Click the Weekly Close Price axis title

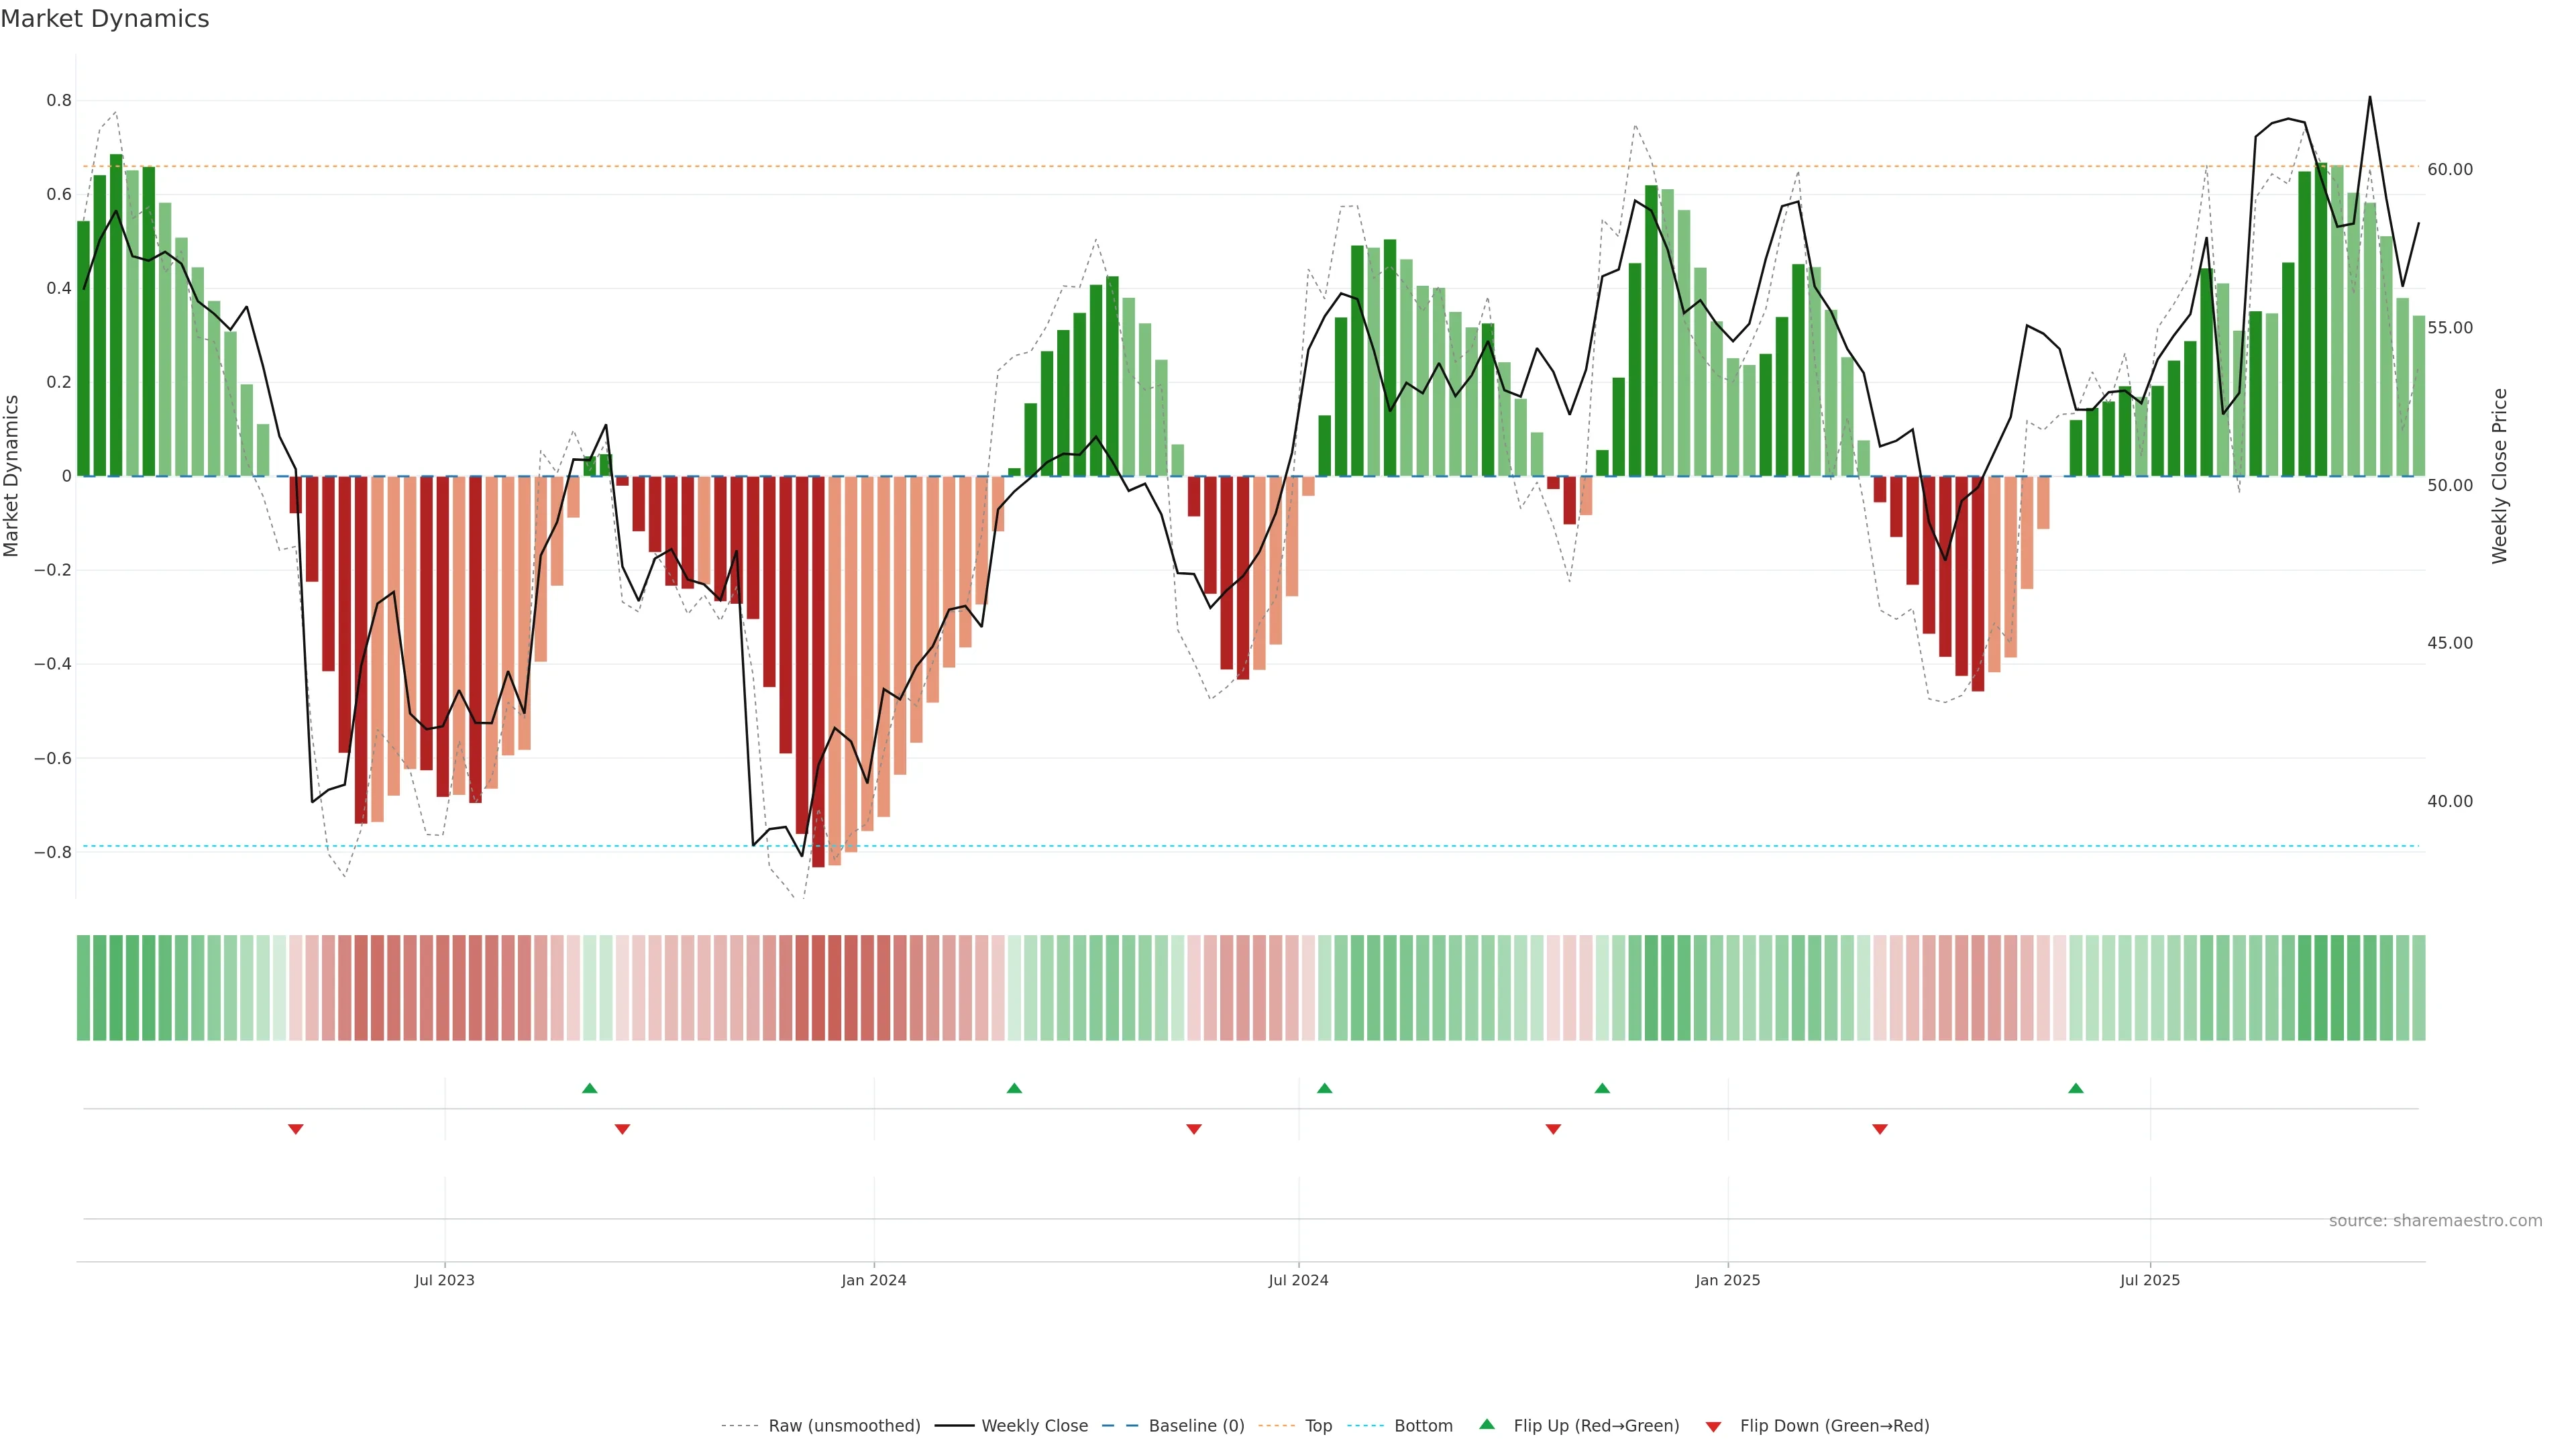[x=2499, y=476]
